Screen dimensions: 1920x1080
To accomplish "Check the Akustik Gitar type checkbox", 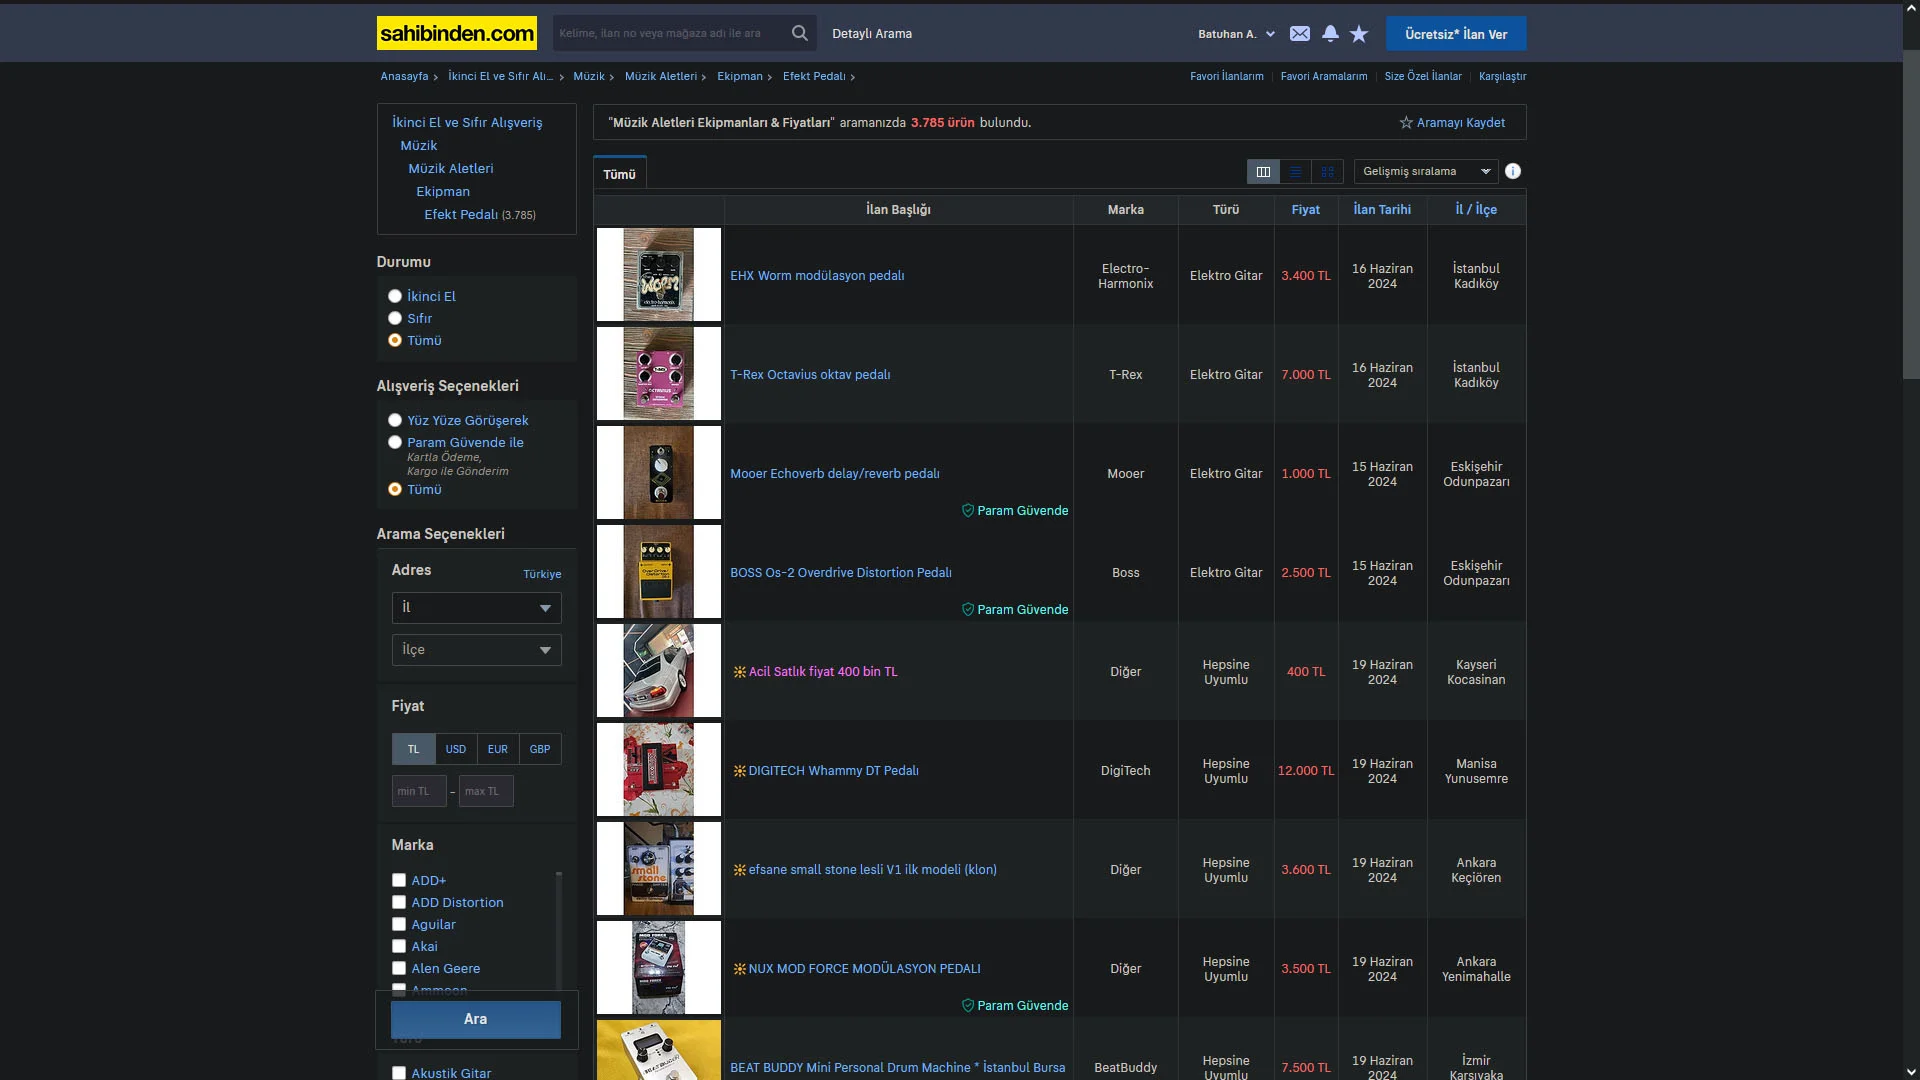I will 399,1073.
